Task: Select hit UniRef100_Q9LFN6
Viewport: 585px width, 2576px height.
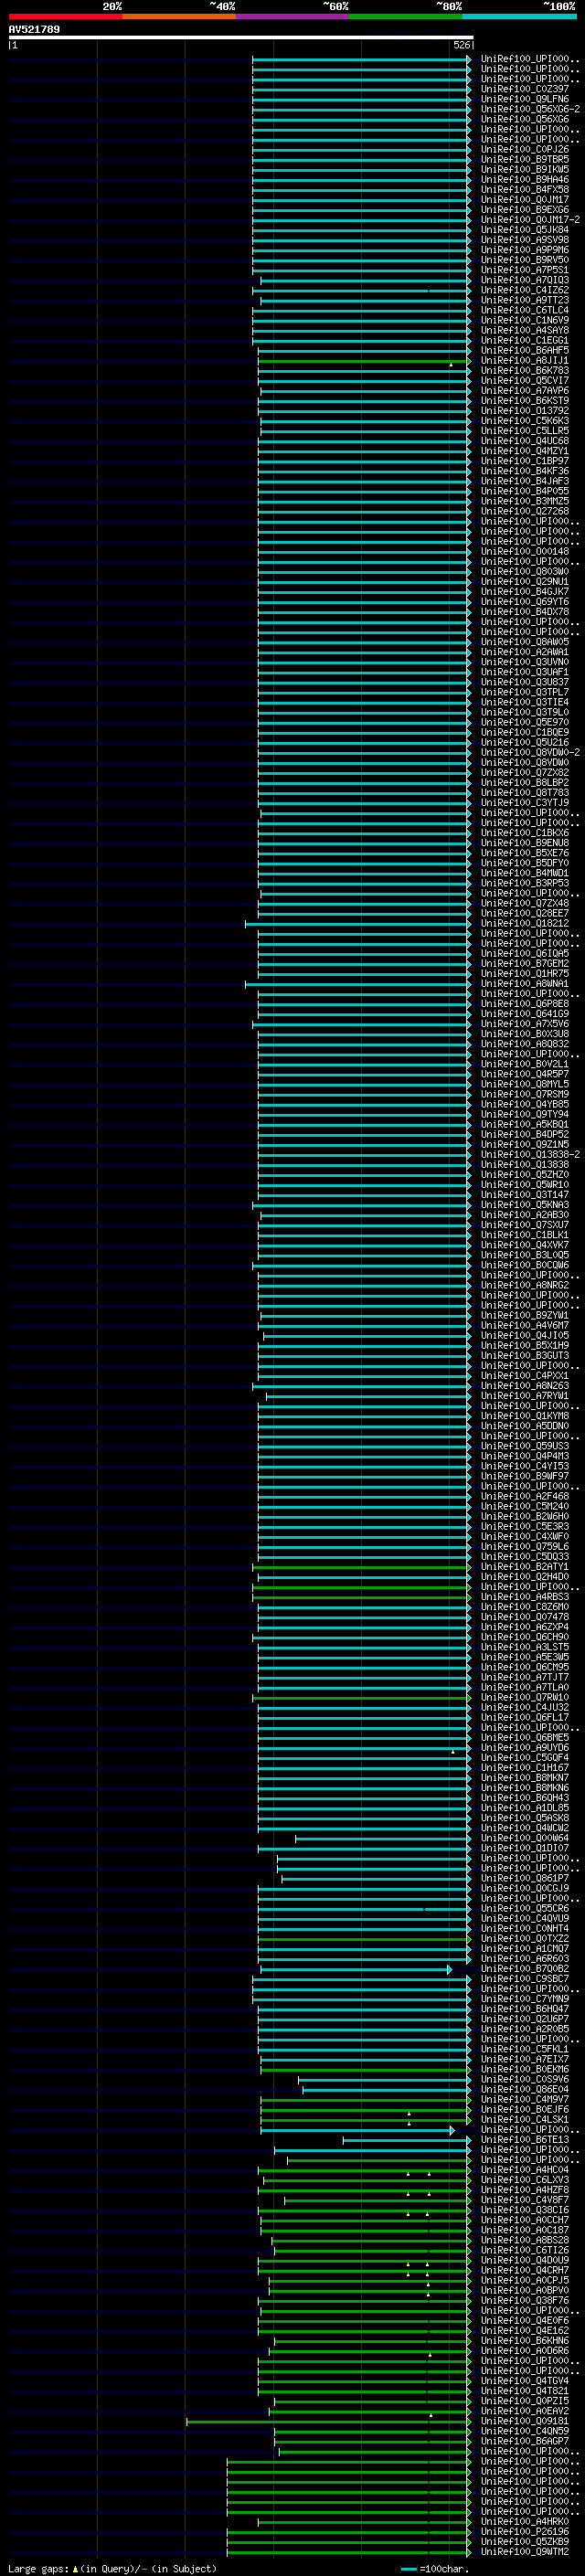Action: [x=525, y=99]
